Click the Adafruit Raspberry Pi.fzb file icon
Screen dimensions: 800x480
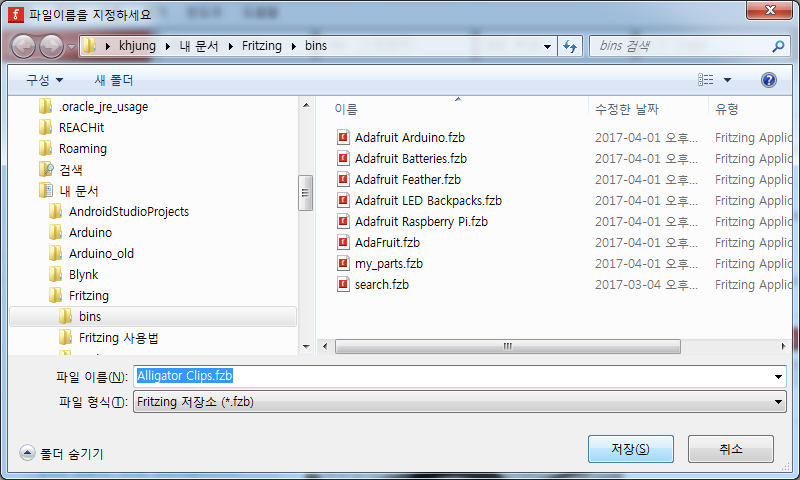coord(343,221)
